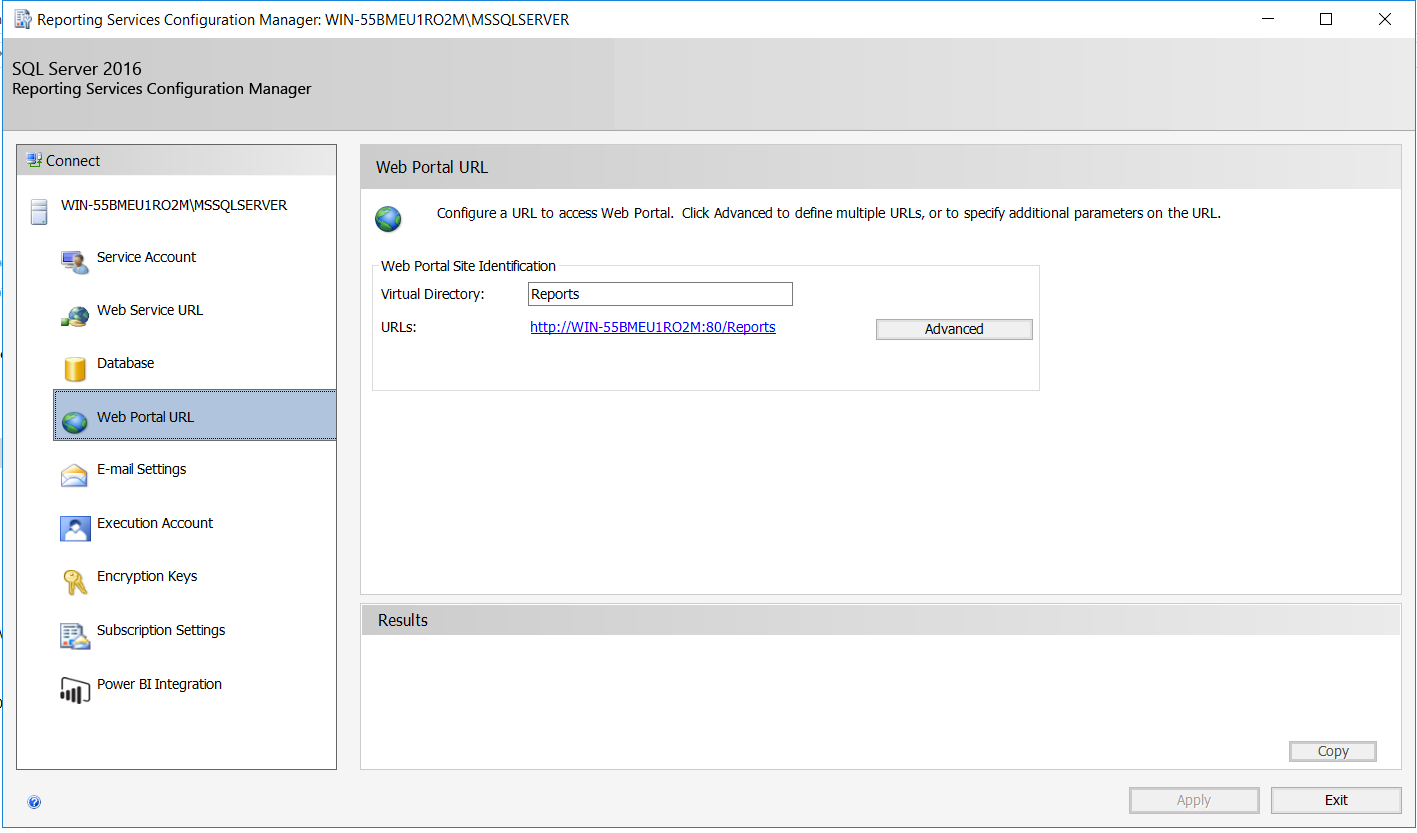
Task: Open E-mail Settings via envelope icon
Action: (75, 475)
